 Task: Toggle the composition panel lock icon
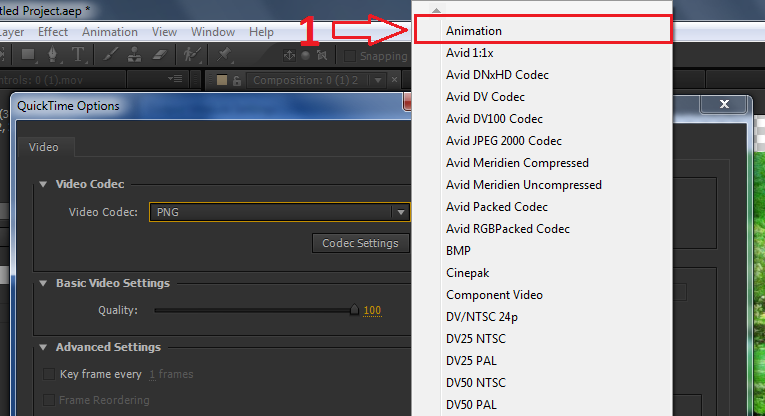[237, 80]
